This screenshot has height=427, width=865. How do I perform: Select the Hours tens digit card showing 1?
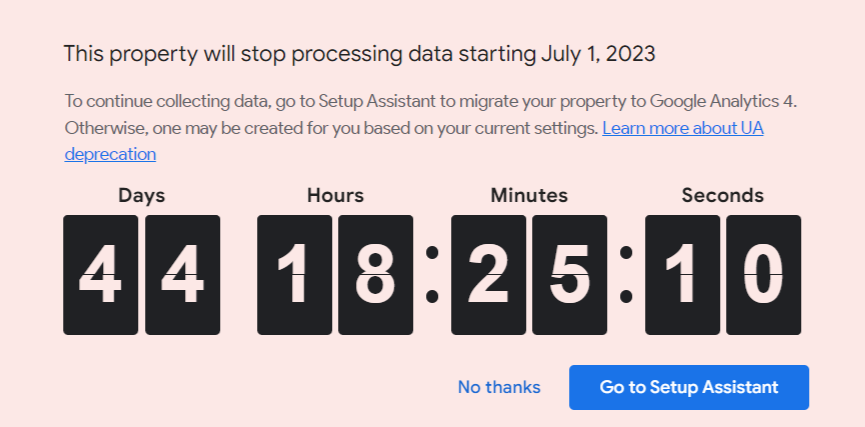(294, 275)
